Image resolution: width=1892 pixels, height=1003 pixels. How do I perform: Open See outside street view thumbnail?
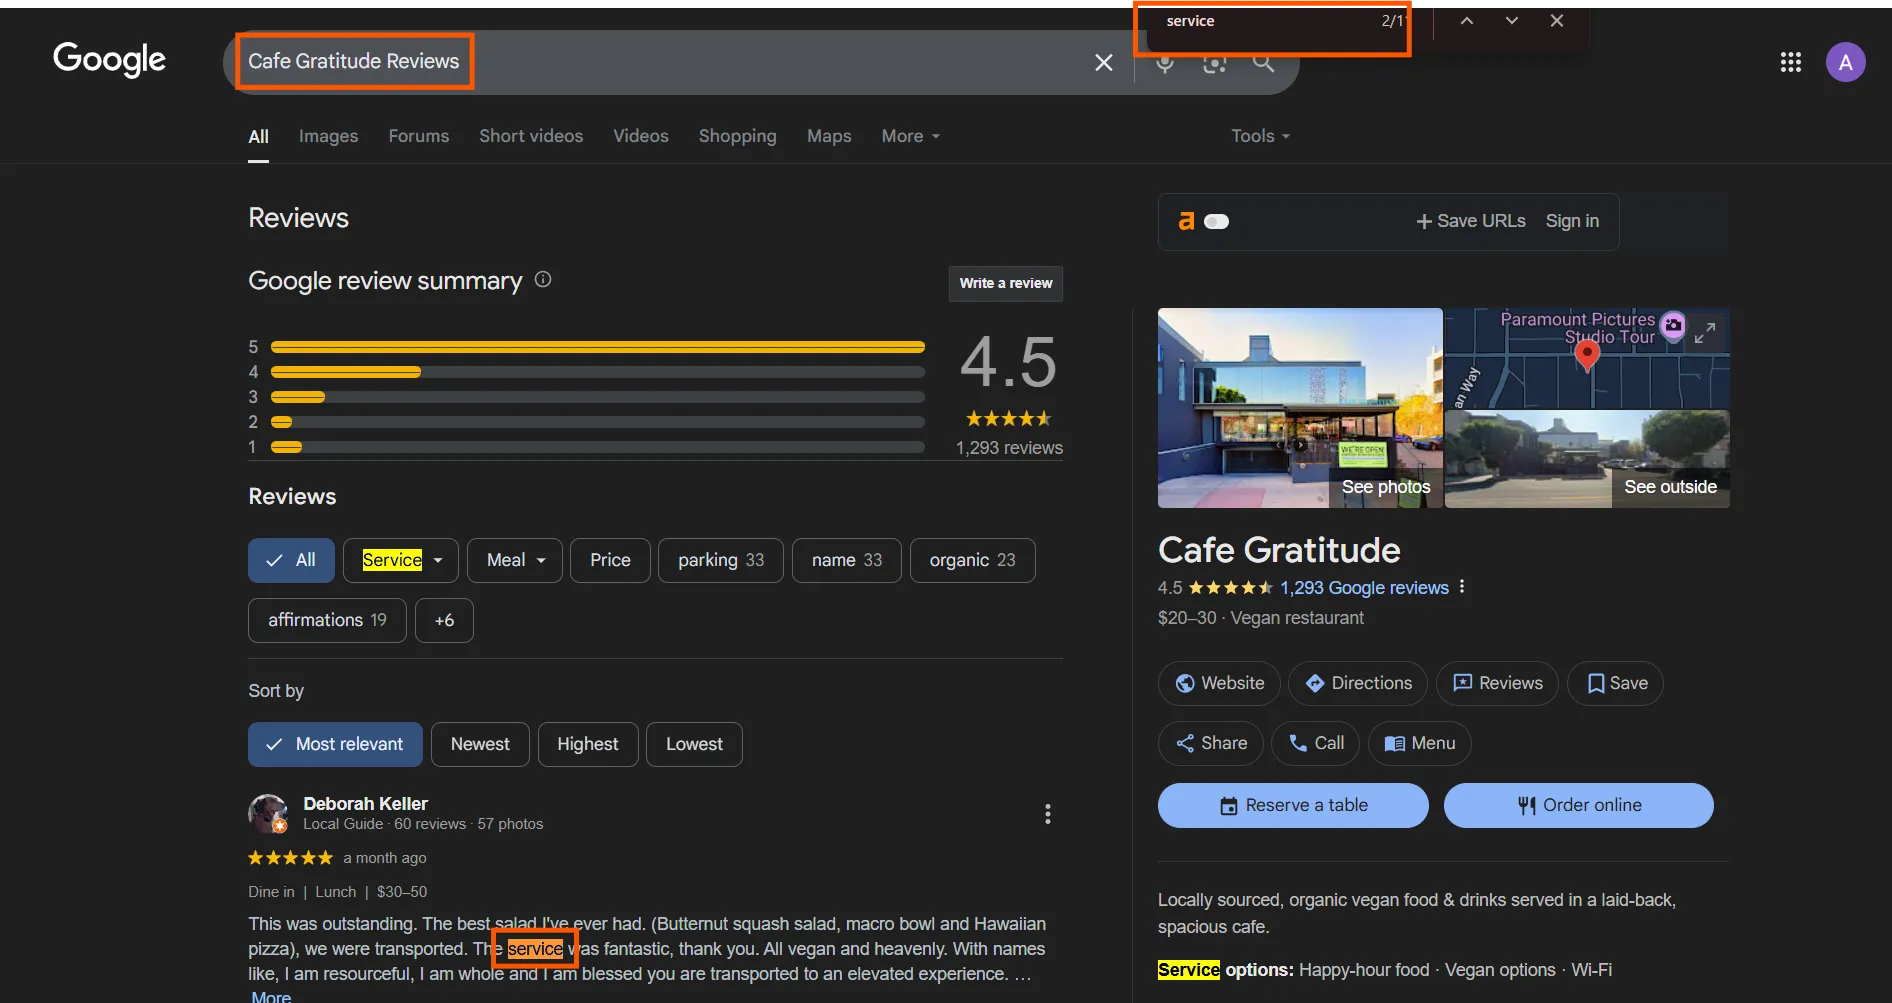pyautogui.click(x=1587, y=459)
